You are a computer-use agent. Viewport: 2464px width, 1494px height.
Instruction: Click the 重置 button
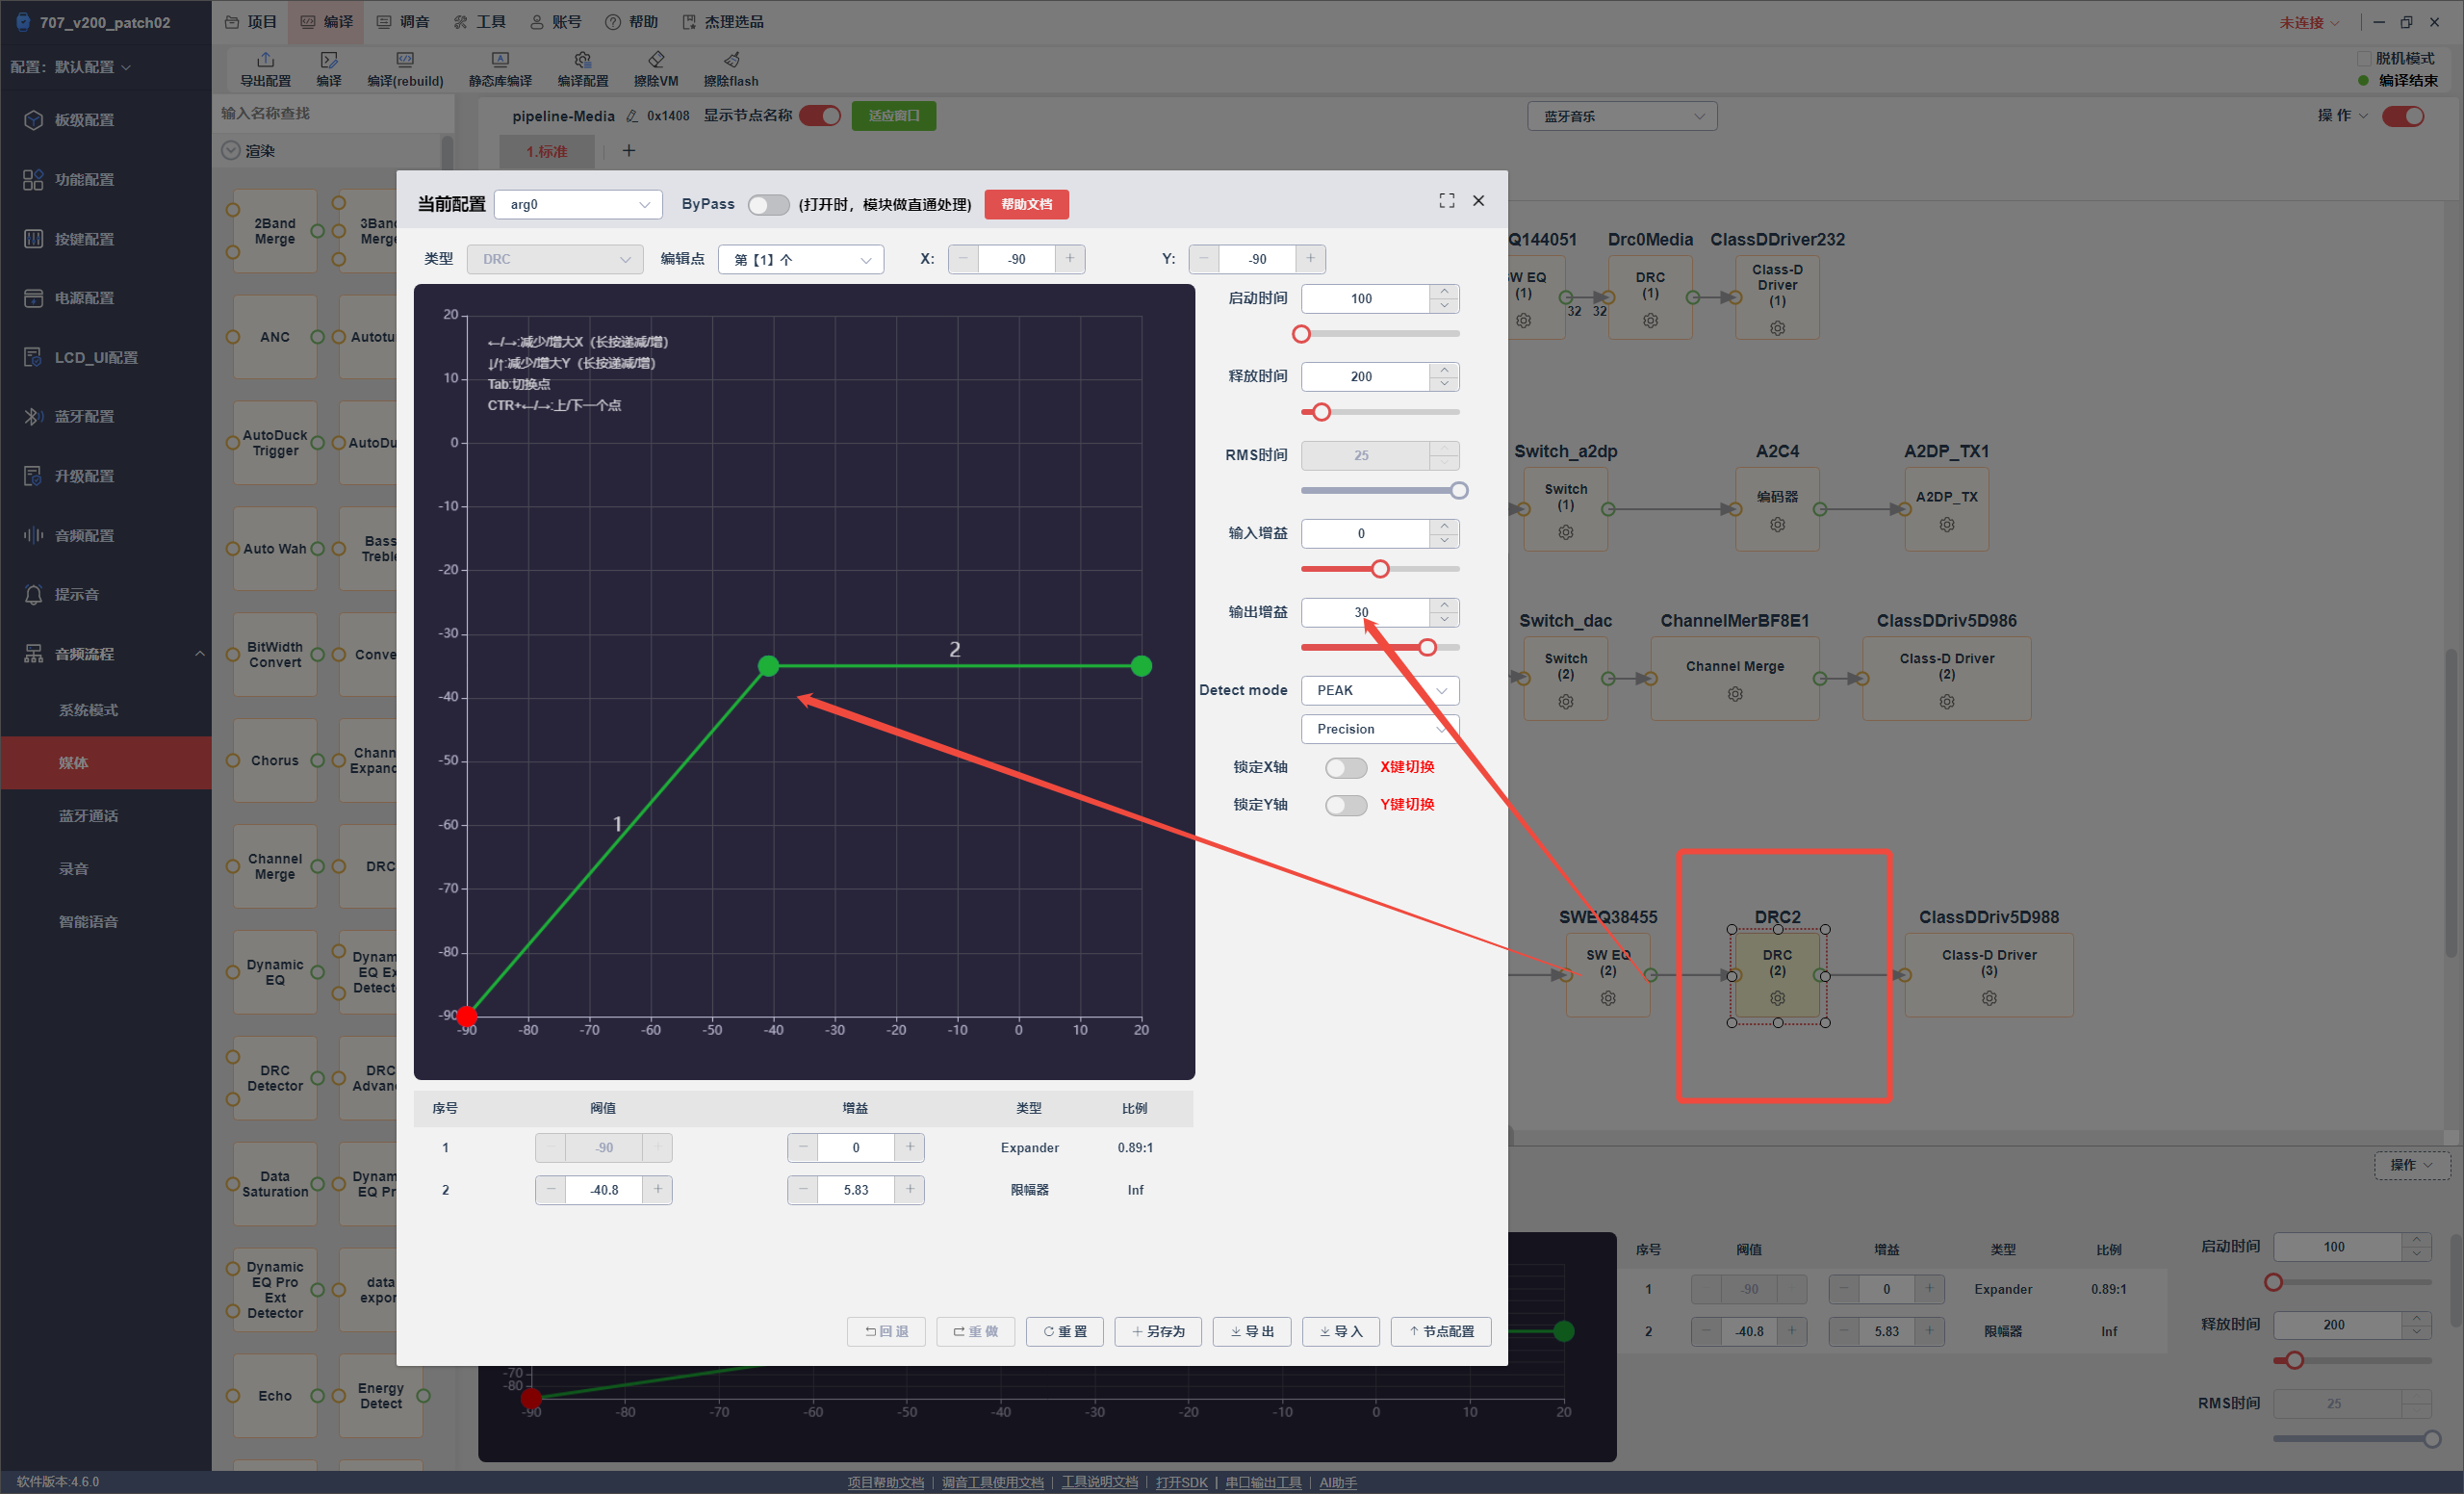(x=1064, y=1331)
